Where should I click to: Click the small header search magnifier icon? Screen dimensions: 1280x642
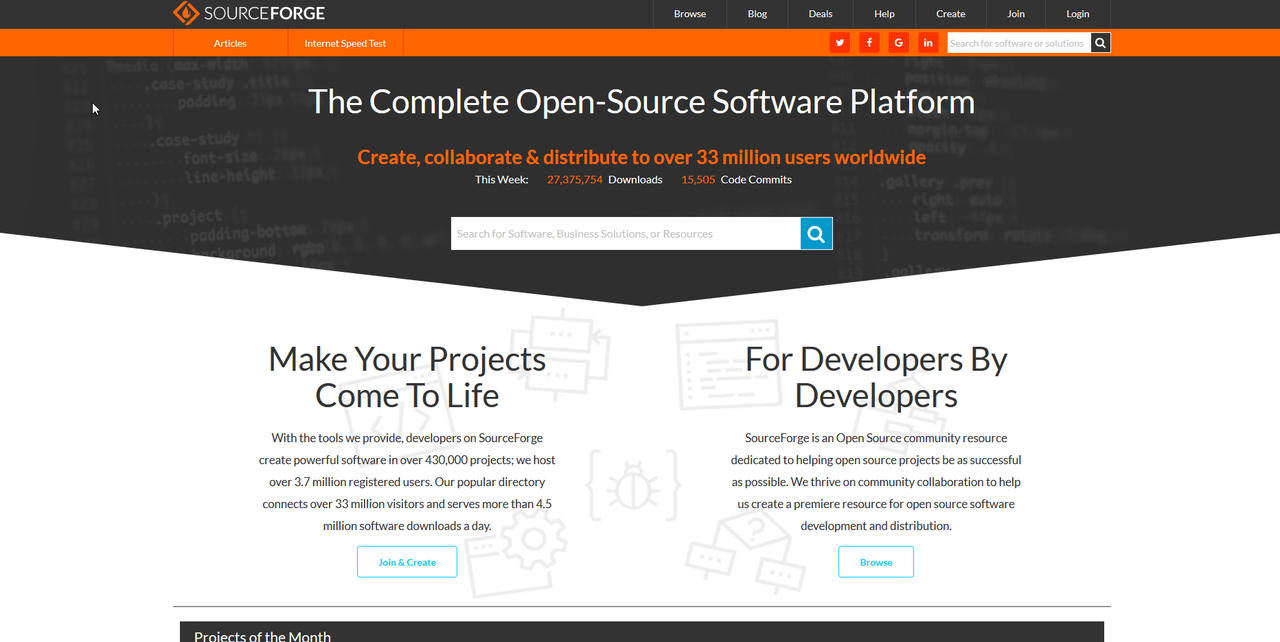pos(1100,42)
